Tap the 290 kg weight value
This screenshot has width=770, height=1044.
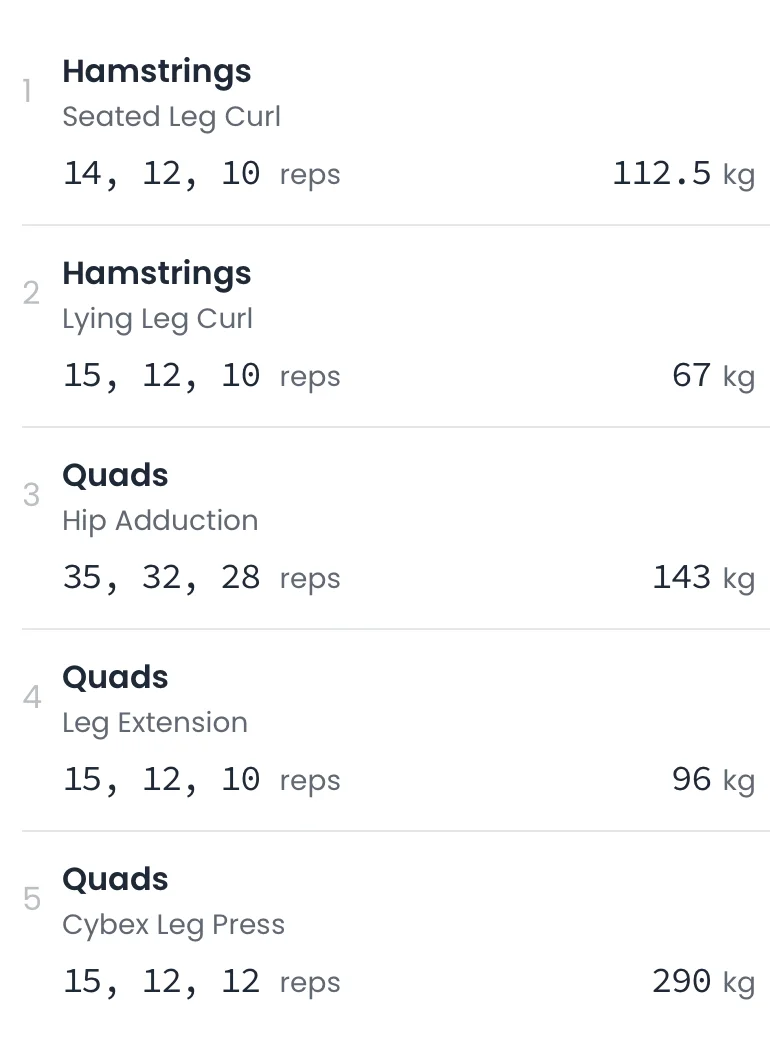703,982
